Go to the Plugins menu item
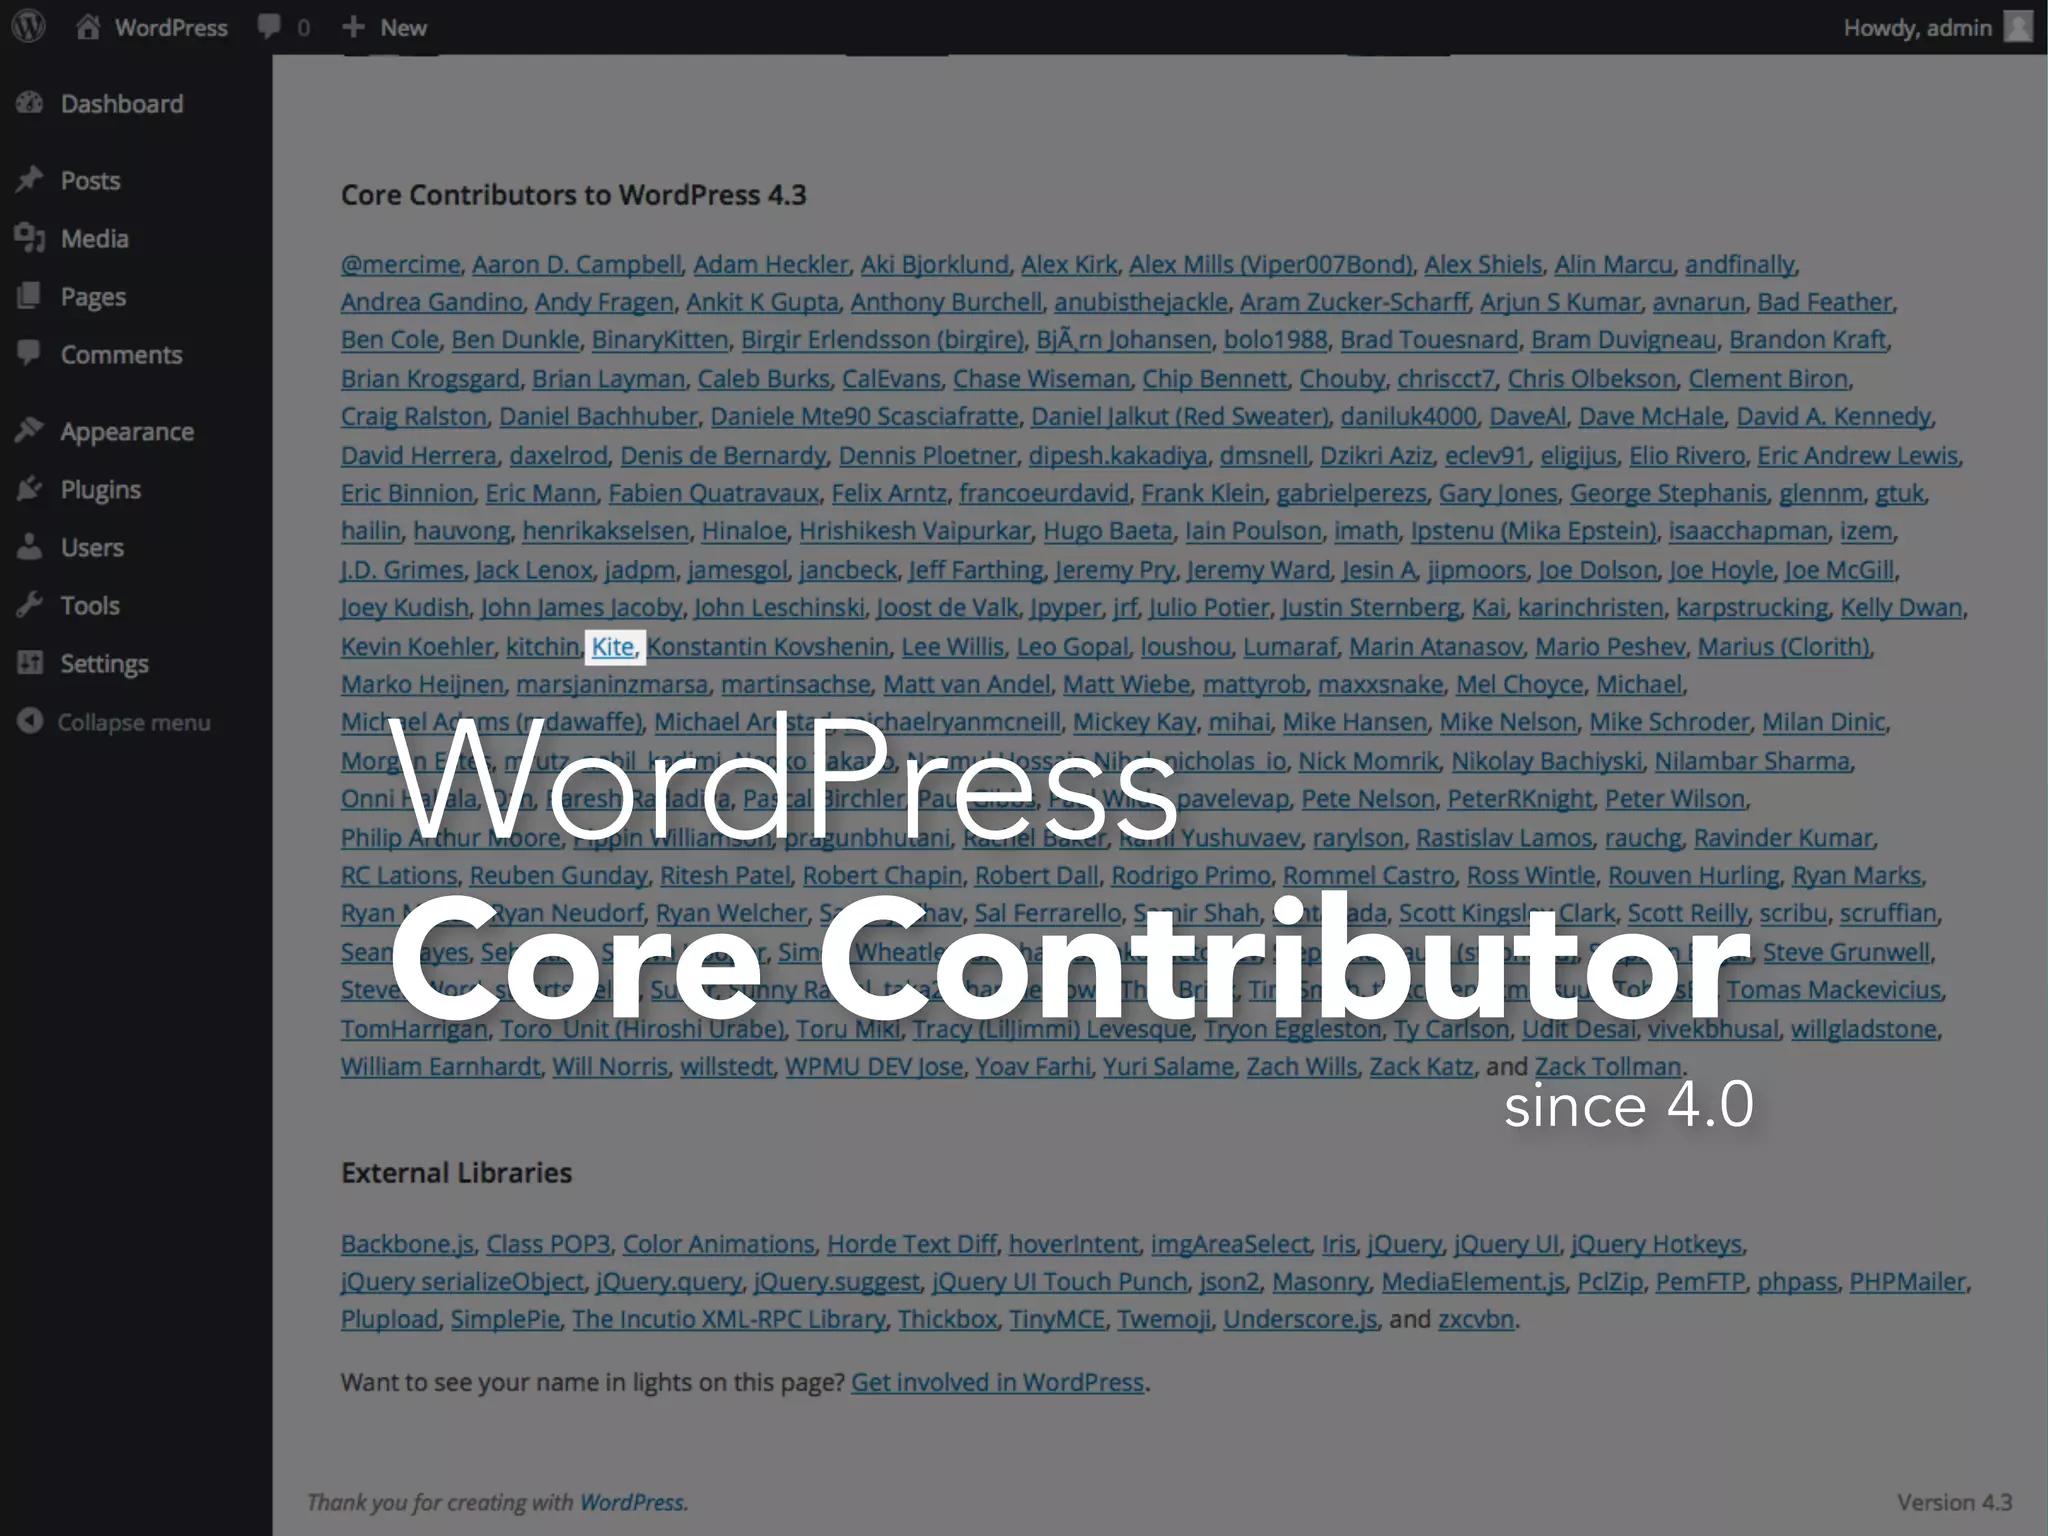2048x1536 pixels. tap(100, 490)
